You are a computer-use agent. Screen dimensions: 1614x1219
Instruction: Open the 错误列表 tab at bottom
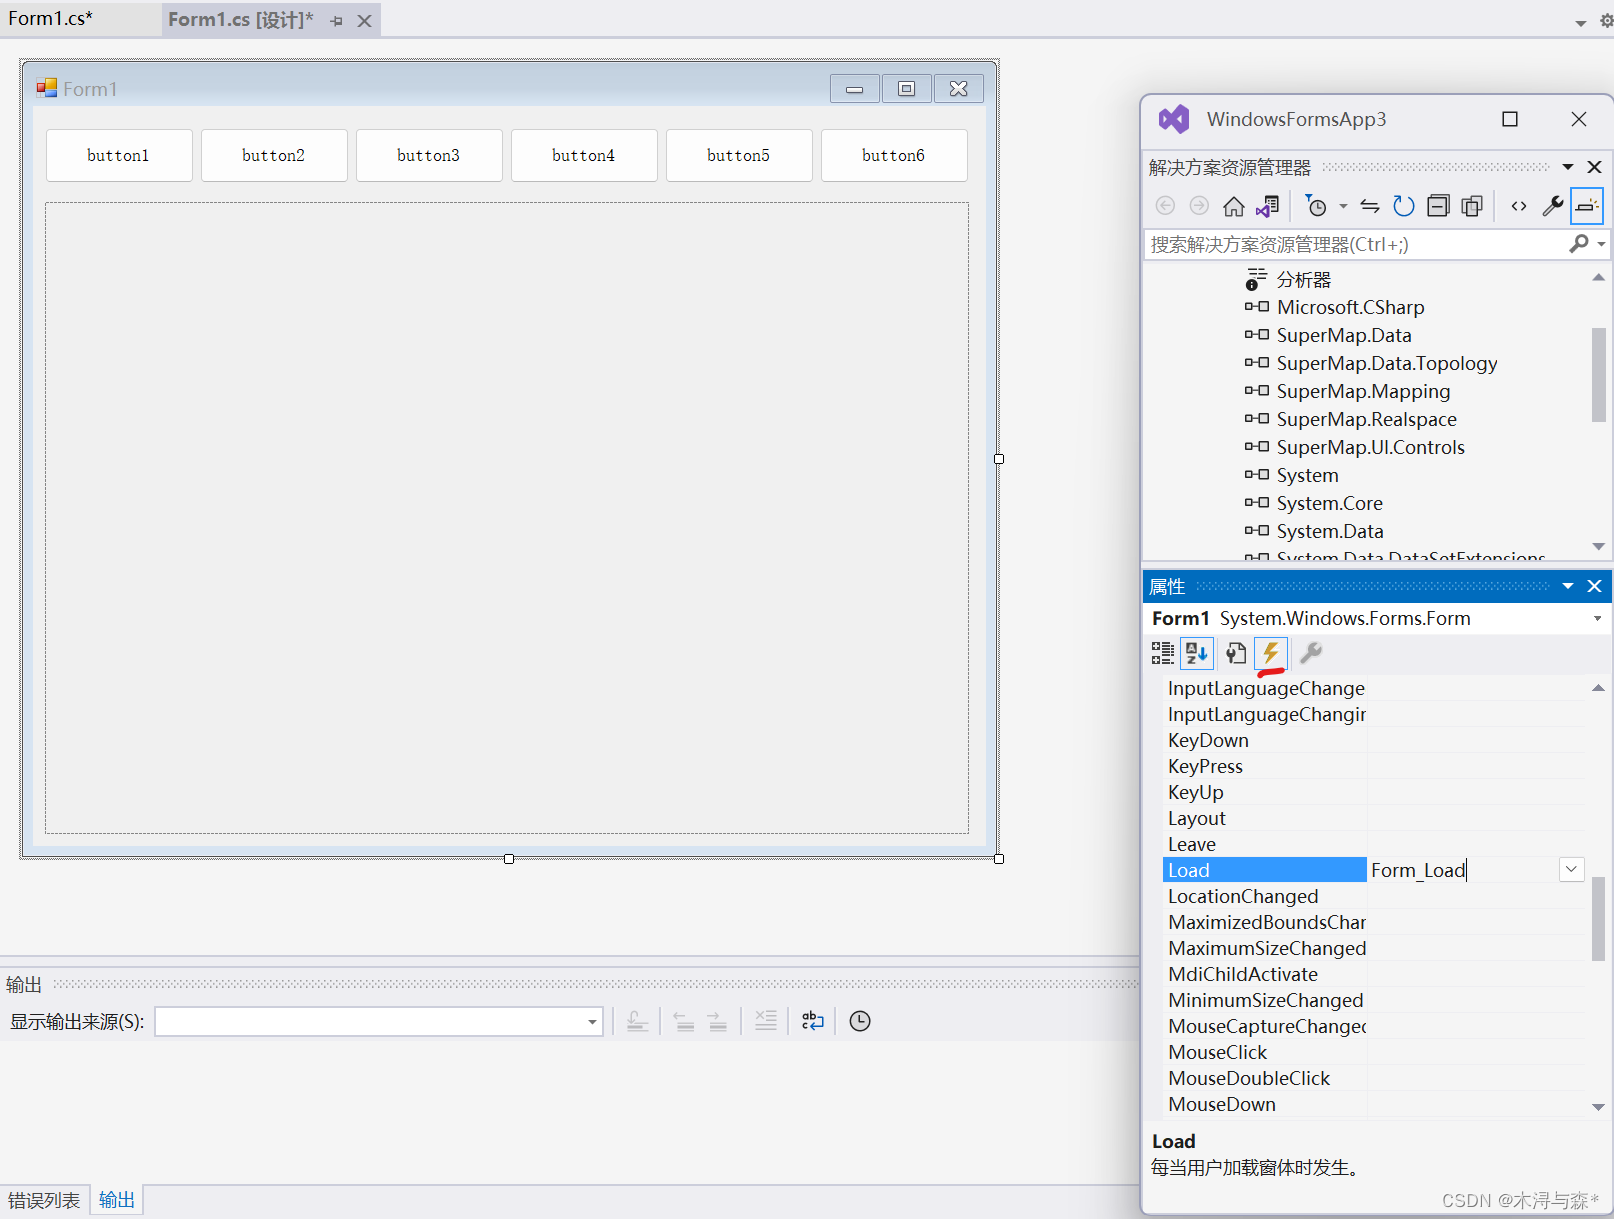pyautogui.click(x=44, y=1199)
